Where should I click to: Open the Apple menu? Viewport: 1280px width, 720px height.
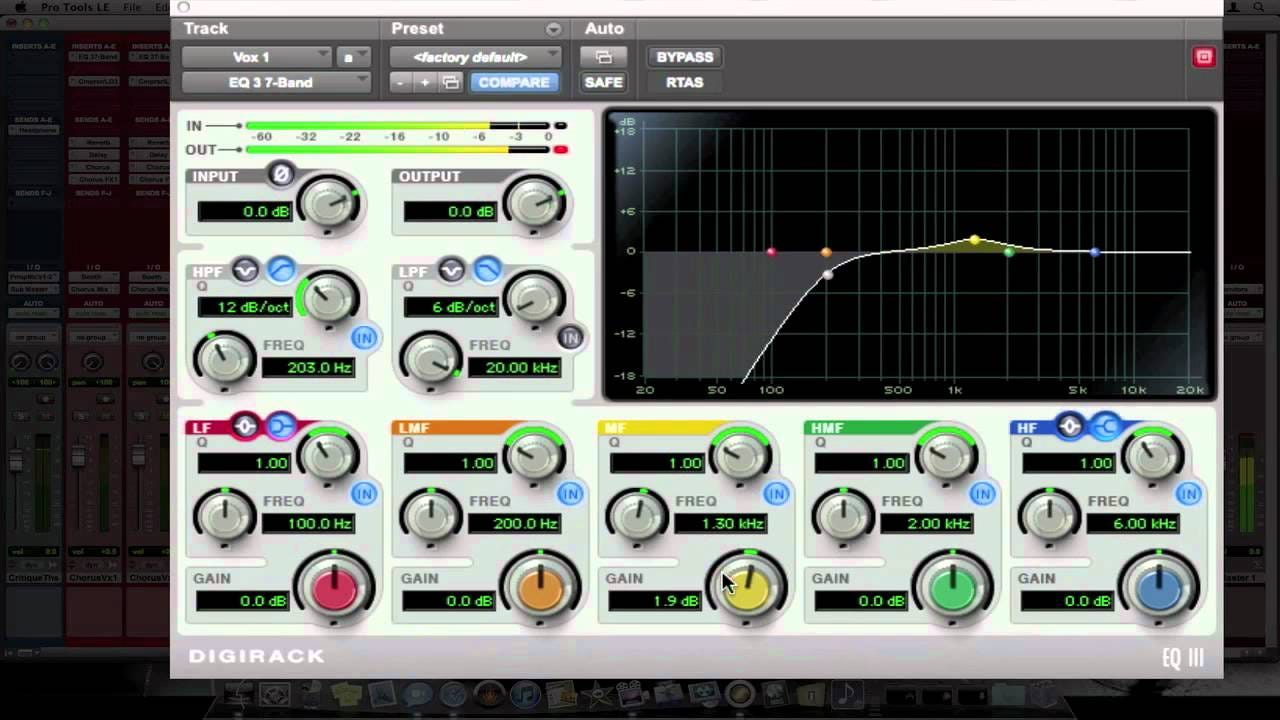20,7
